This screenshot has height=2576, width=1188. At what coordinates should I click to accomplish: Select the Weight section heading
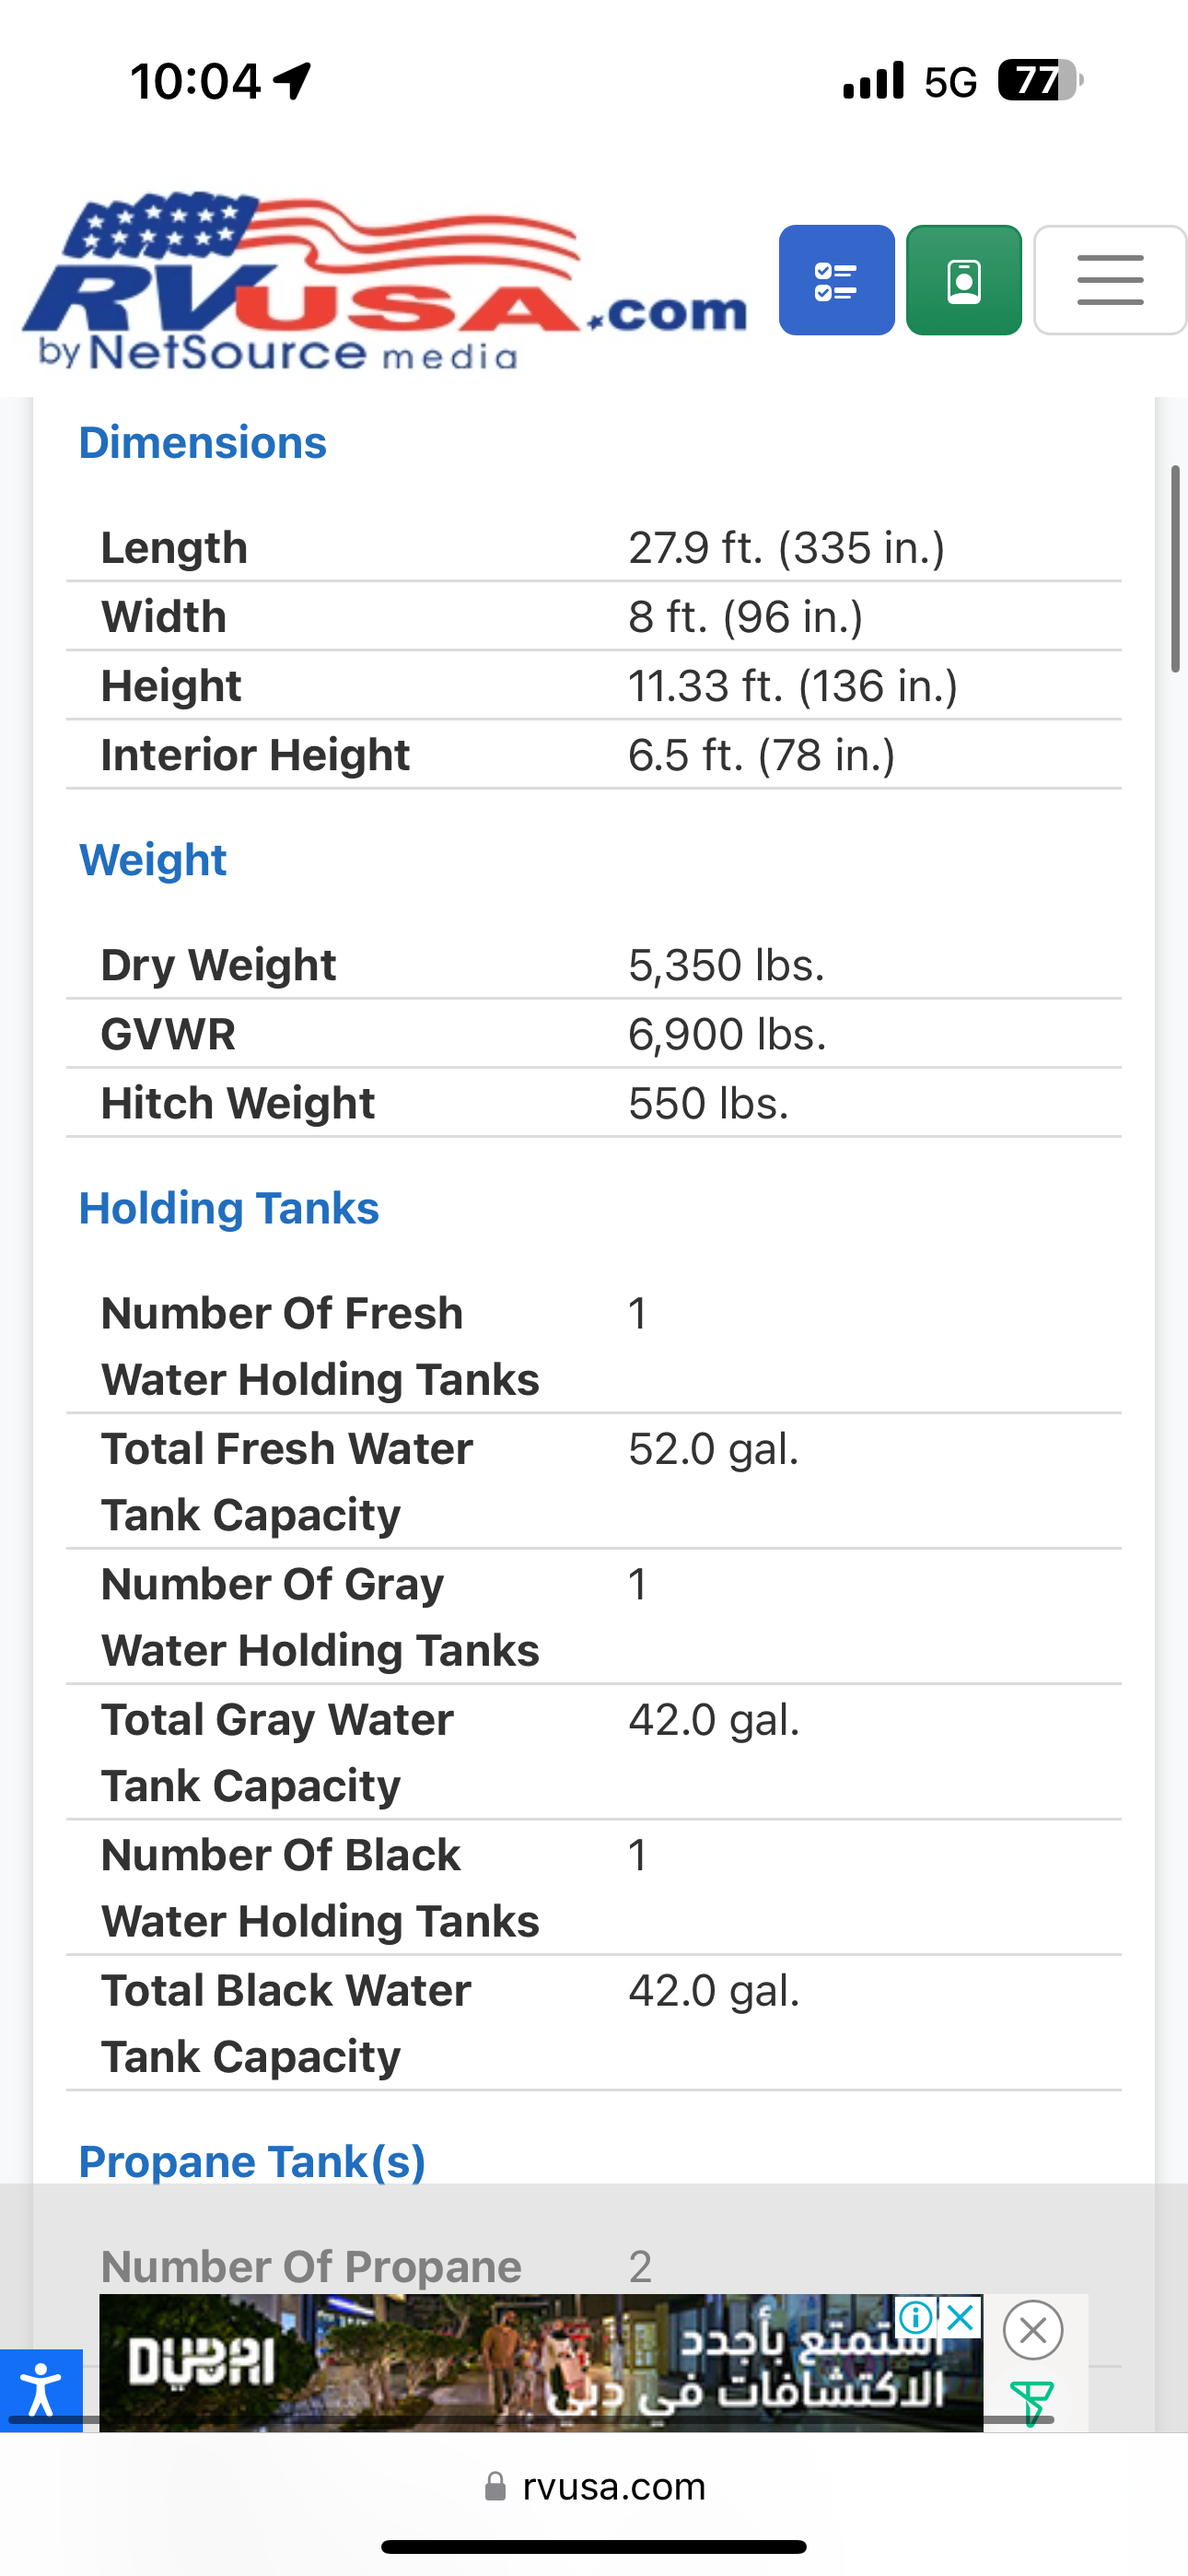pos(153,860)
